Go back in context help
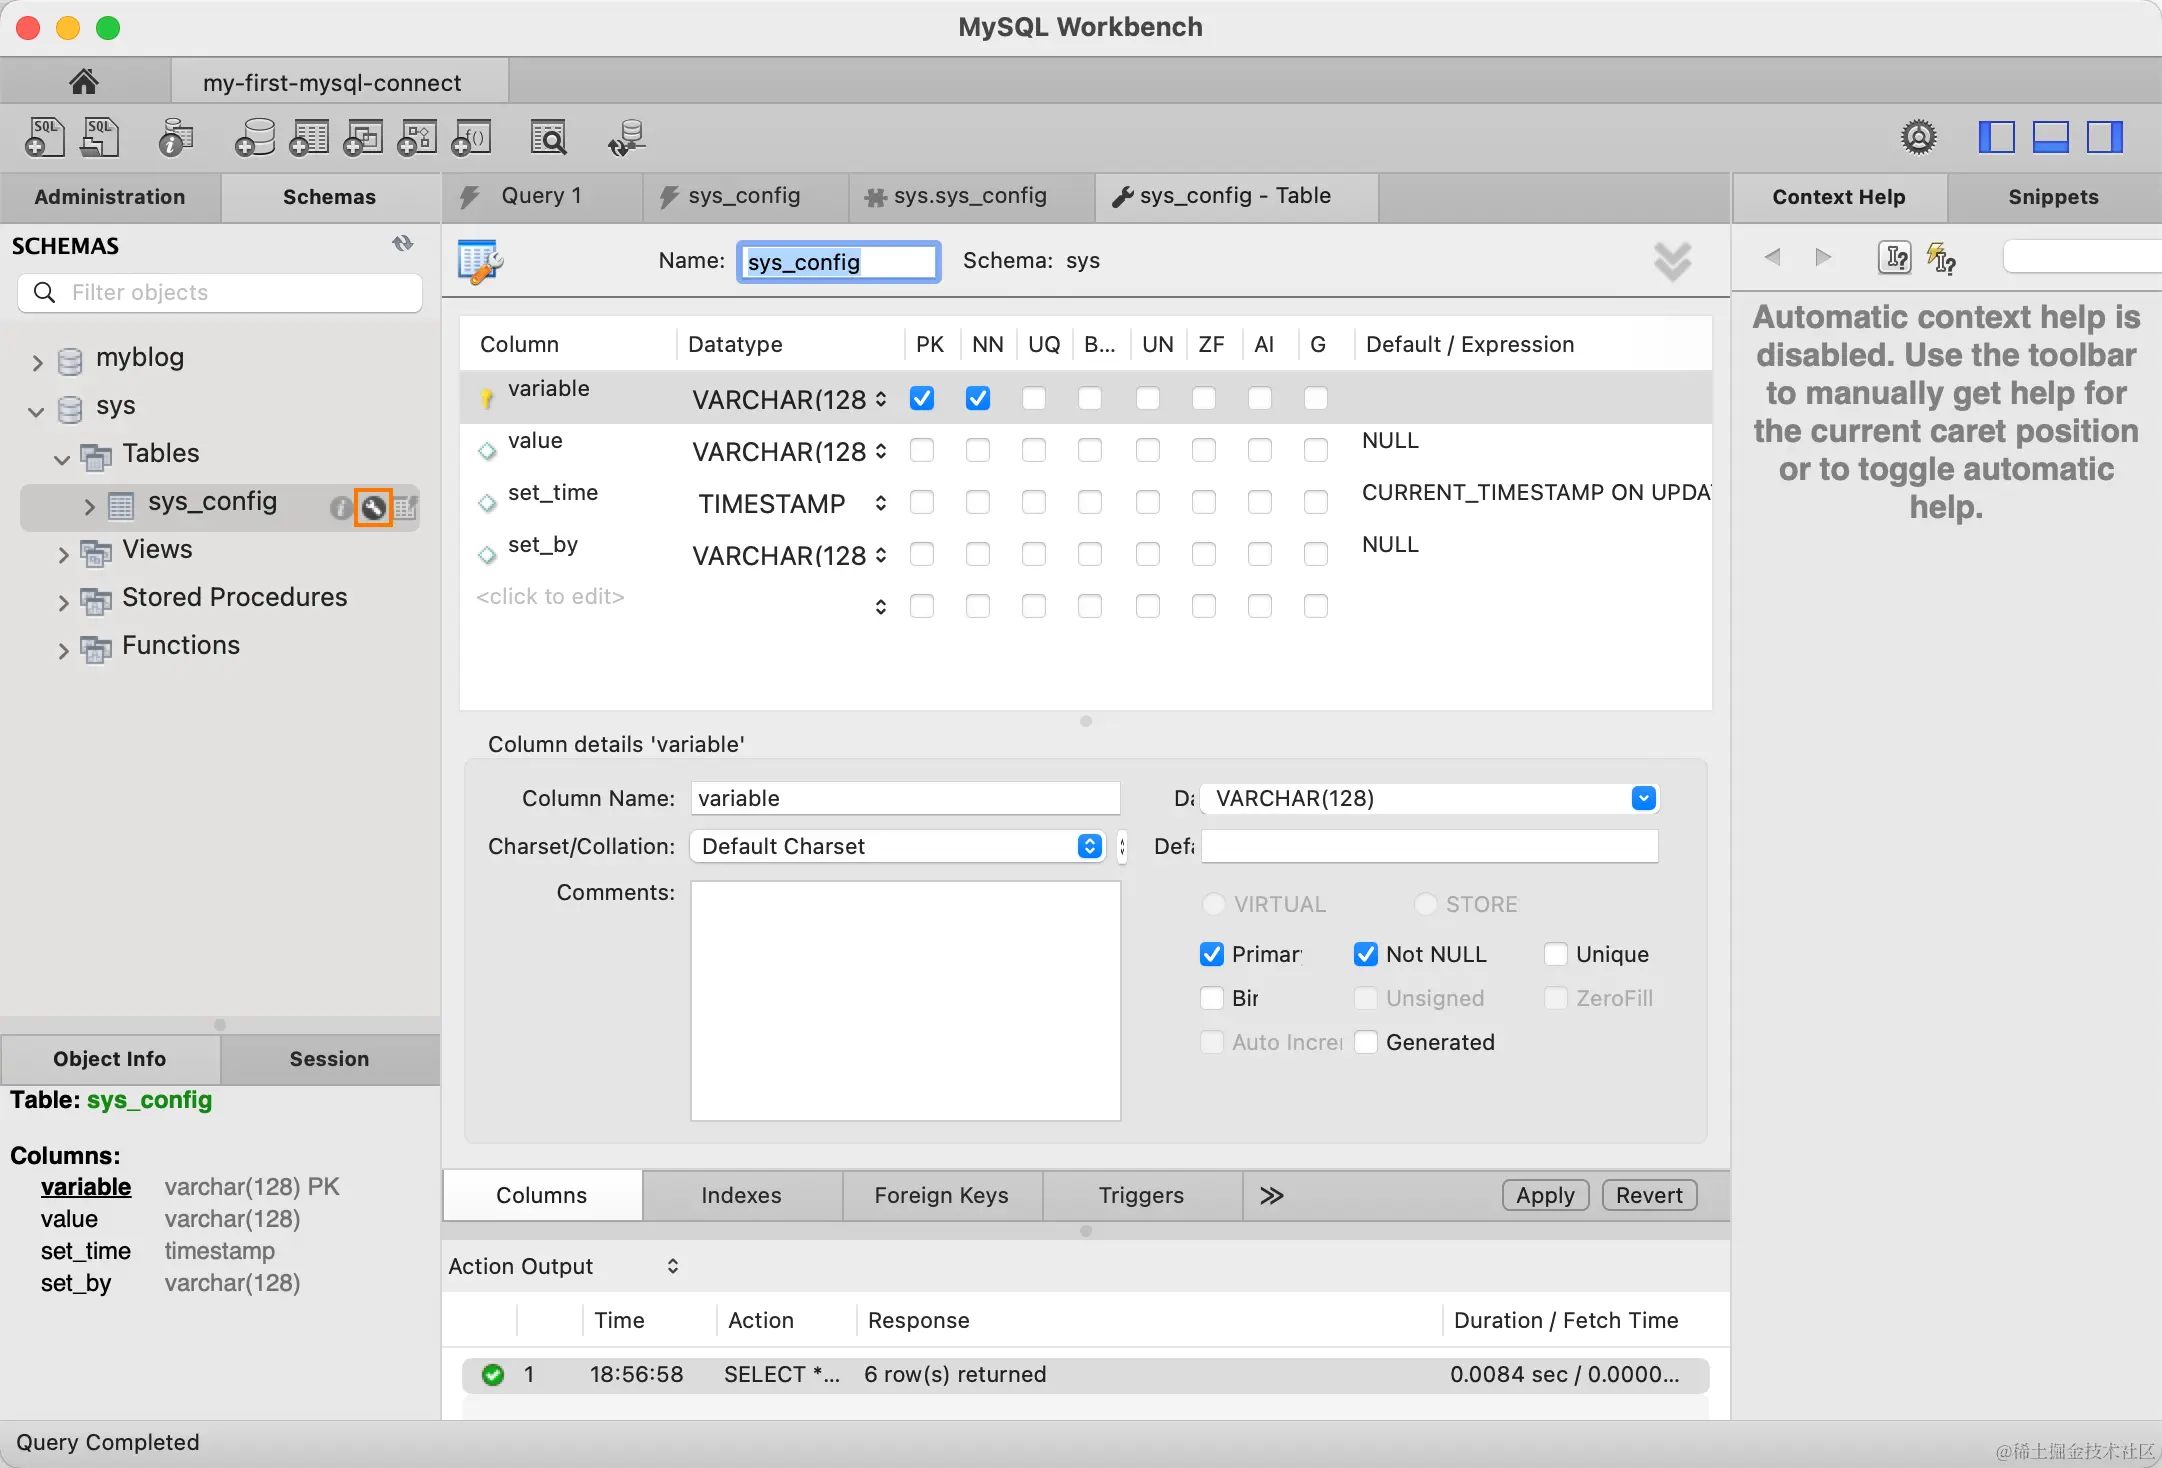Screen dimensions: 2162x1468 point(1772,257)
